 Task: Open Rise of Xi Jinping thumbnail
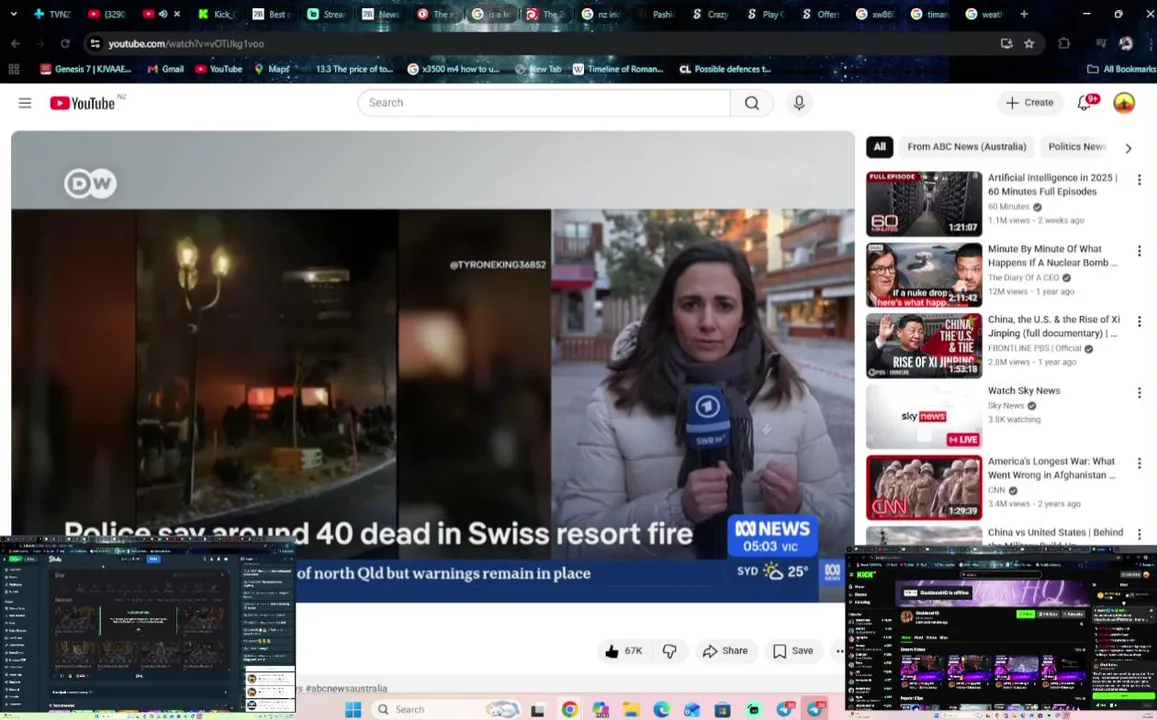click(x=924, y=345)
